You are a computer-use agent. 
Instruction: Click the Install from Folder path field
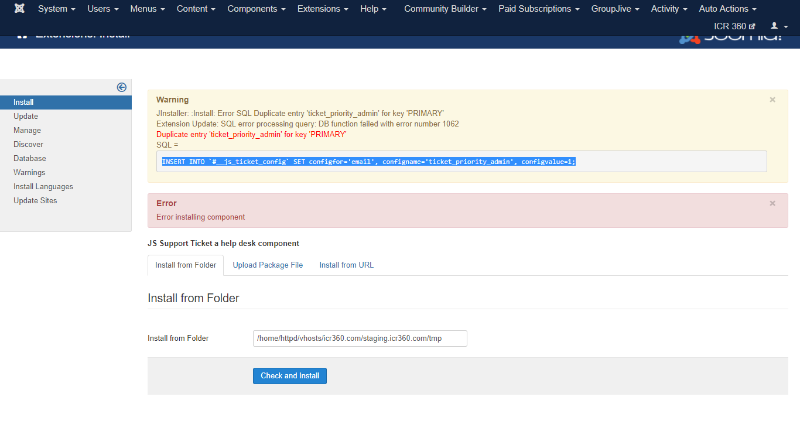[x=360, y=339]
